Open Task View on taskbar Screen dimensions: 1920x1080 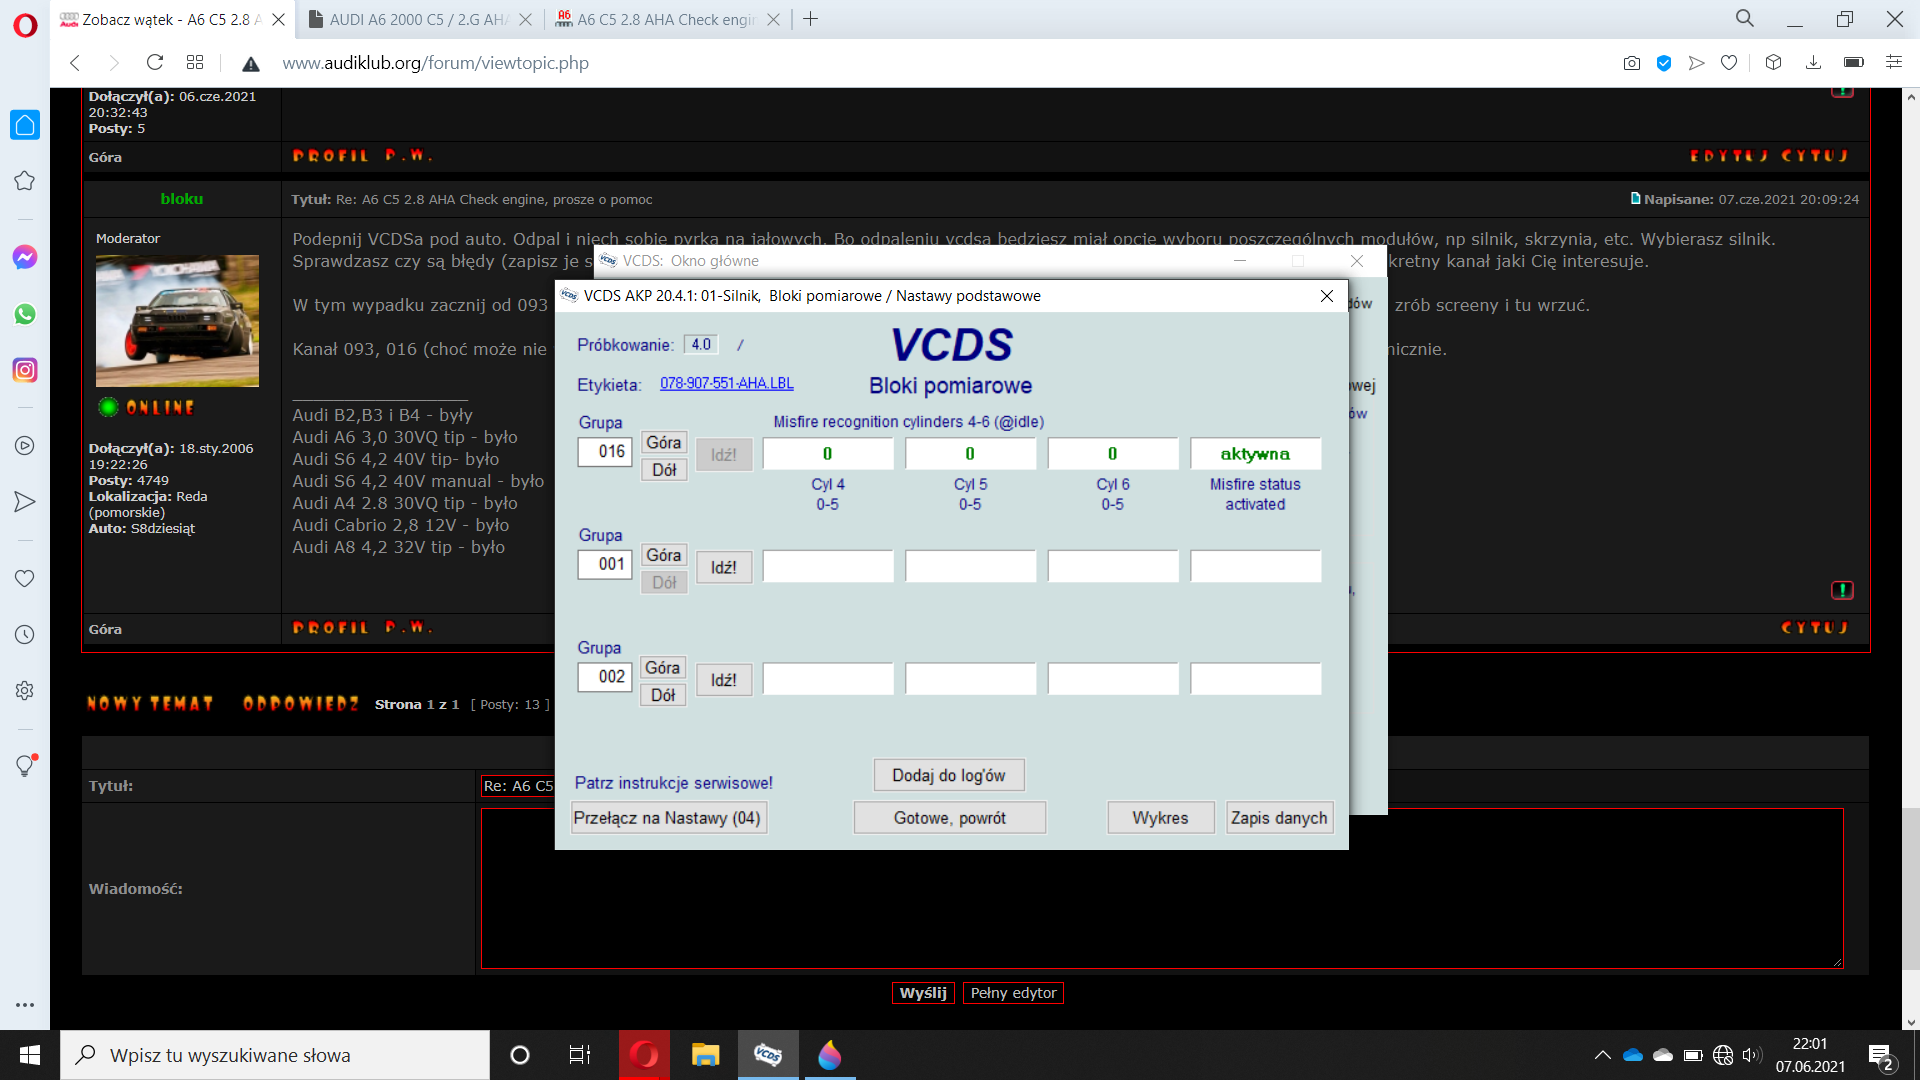pos(580,1055)
